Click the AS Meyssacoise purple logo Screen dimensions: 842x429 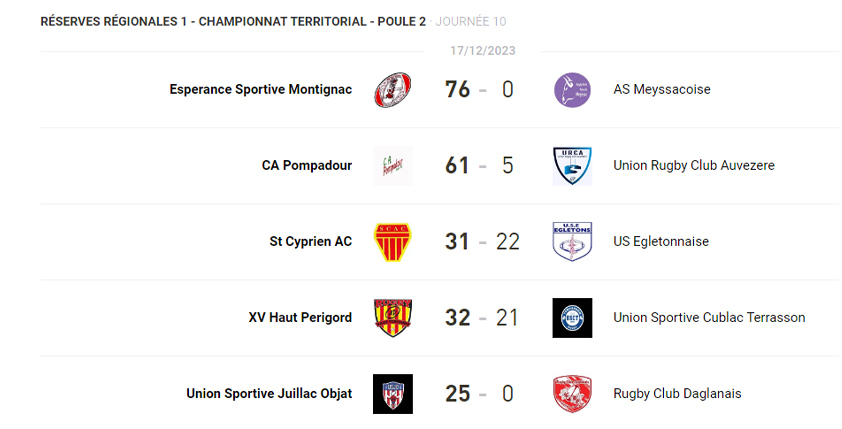pyautogui.click(x=572, y=90)
